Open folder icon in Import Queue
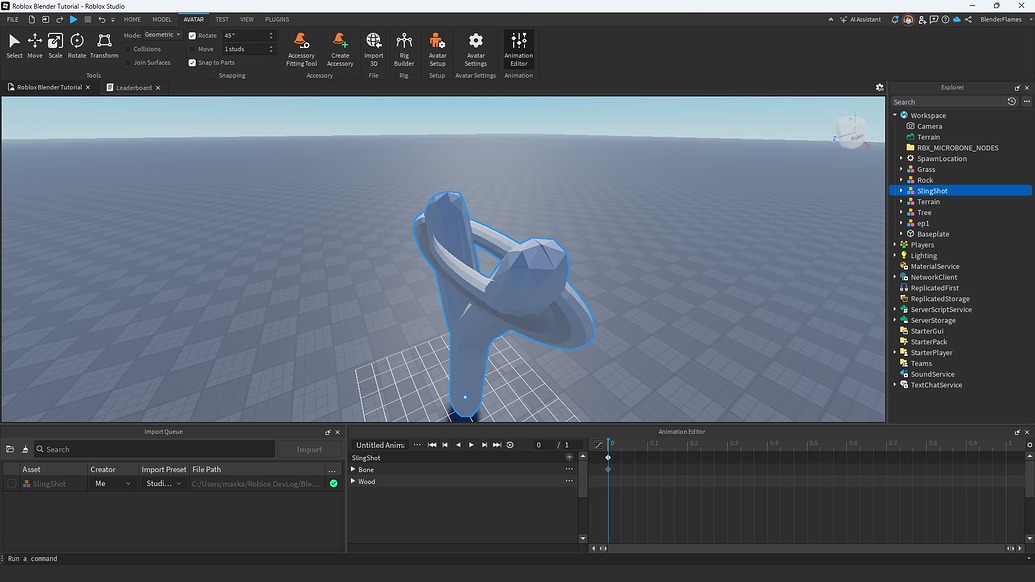 (x=10, y=449)
